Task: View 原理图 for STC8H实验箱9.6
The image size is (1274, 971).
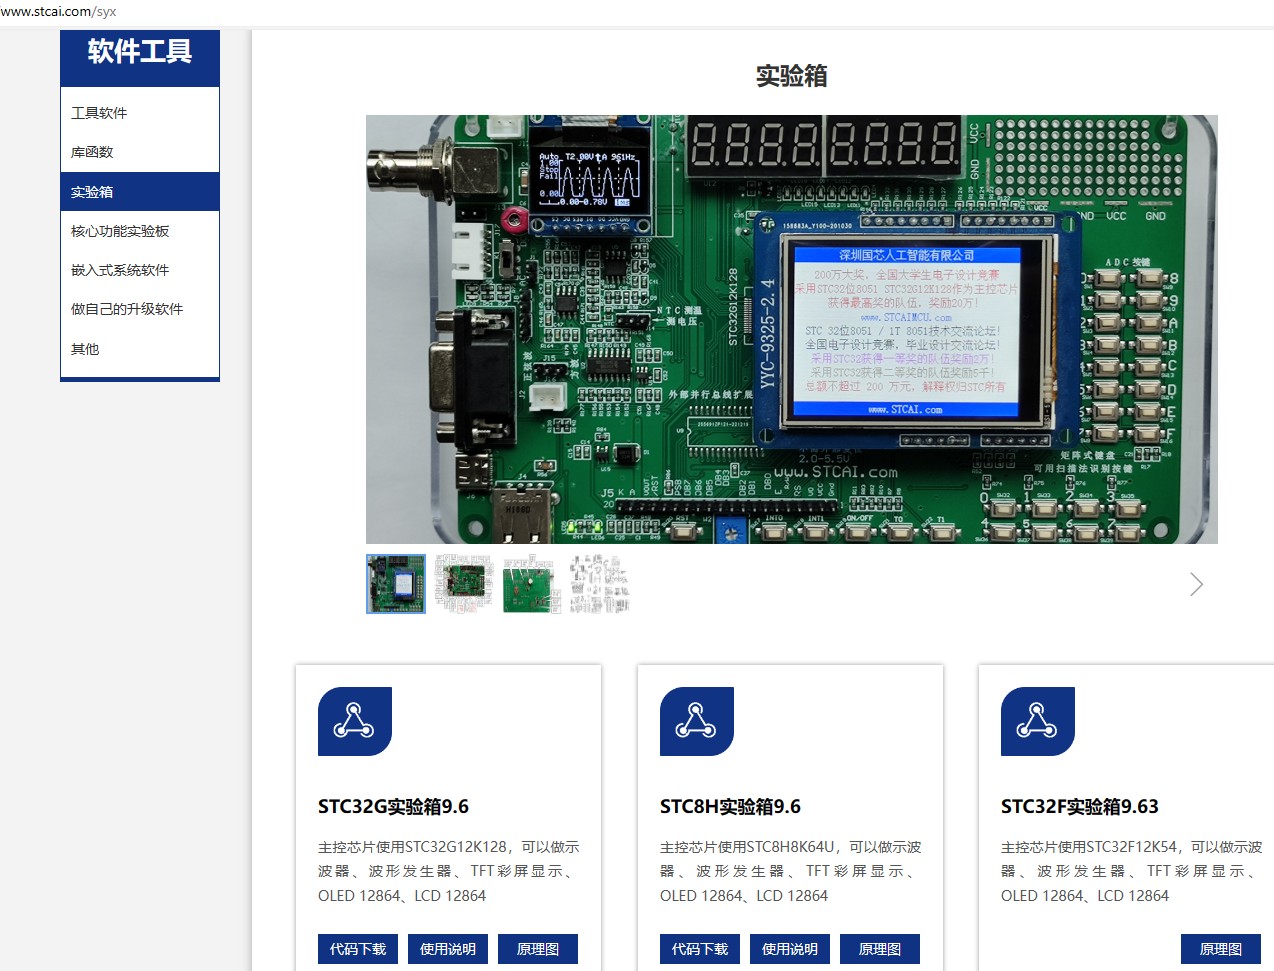Action: click(x=880, y=949)
